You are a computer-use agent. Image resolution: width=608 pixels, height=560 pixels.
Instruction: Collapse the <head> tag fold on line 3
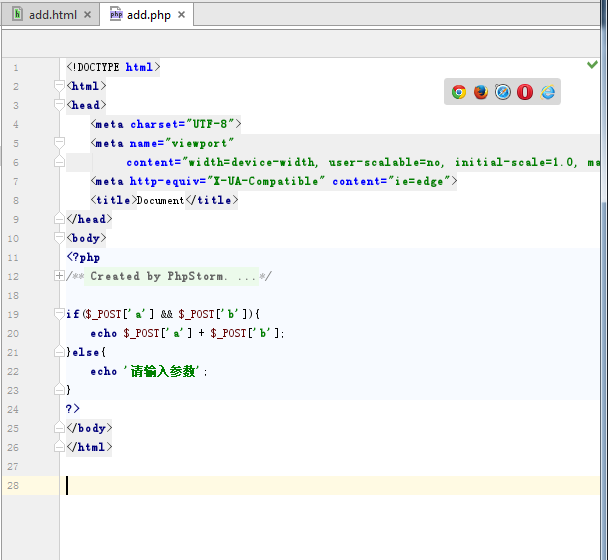tap(59, 105)
